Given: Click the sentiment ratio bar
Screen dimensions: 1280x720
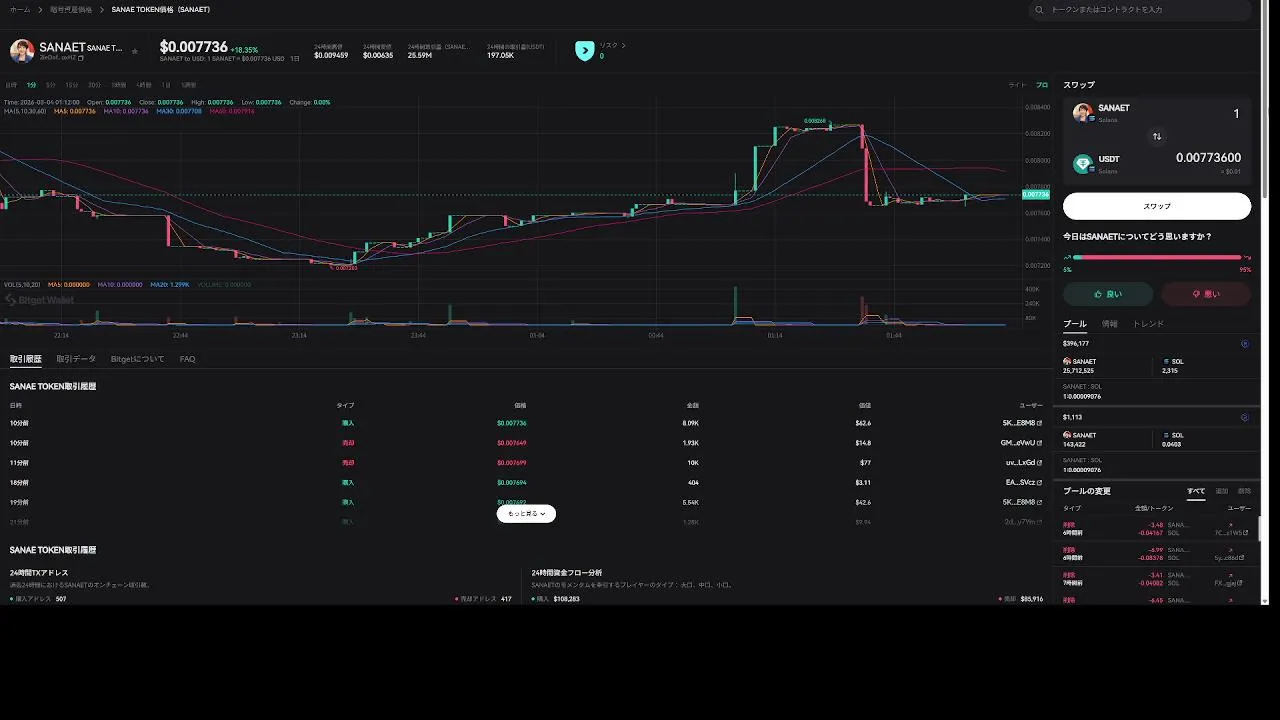Looking at the screenshot, I should click(1157, 257).
